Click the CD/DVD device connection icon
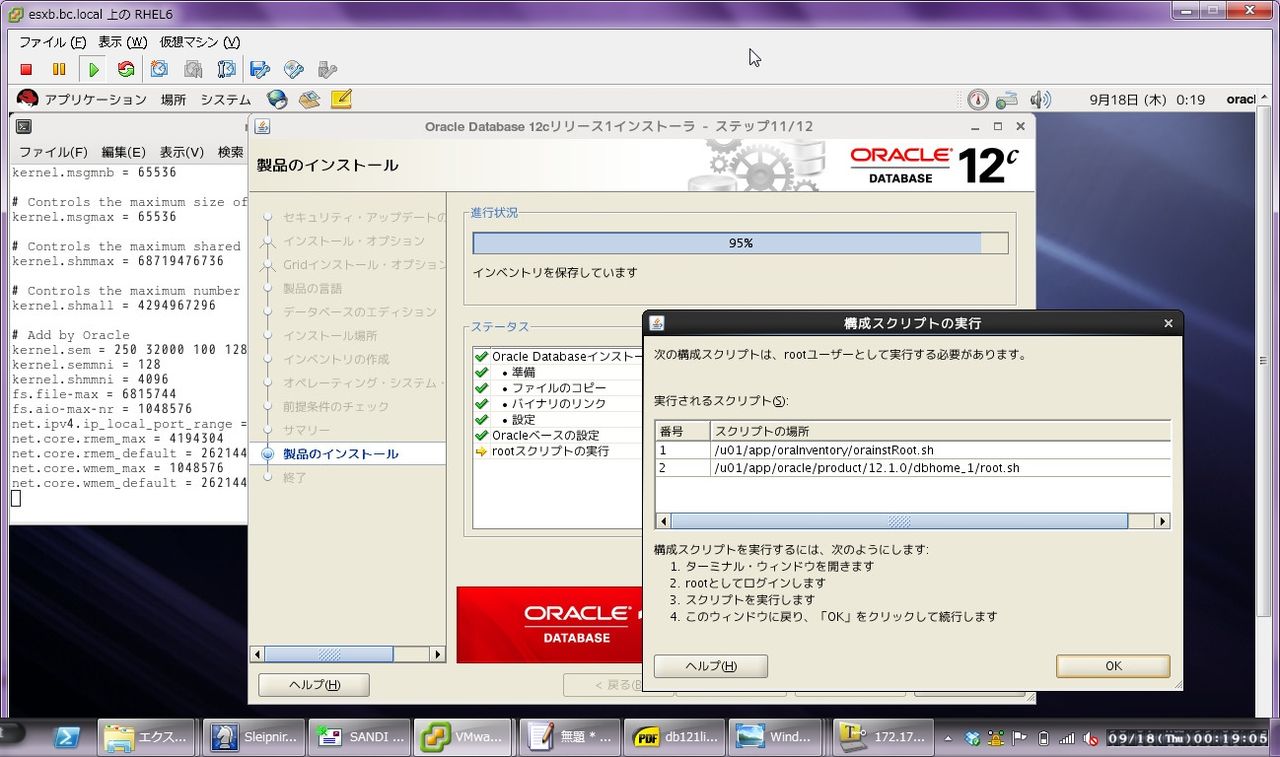Image resolution: width=1280 pixels, height=757 pixels. pyautogui.click(x=293, y=69)
